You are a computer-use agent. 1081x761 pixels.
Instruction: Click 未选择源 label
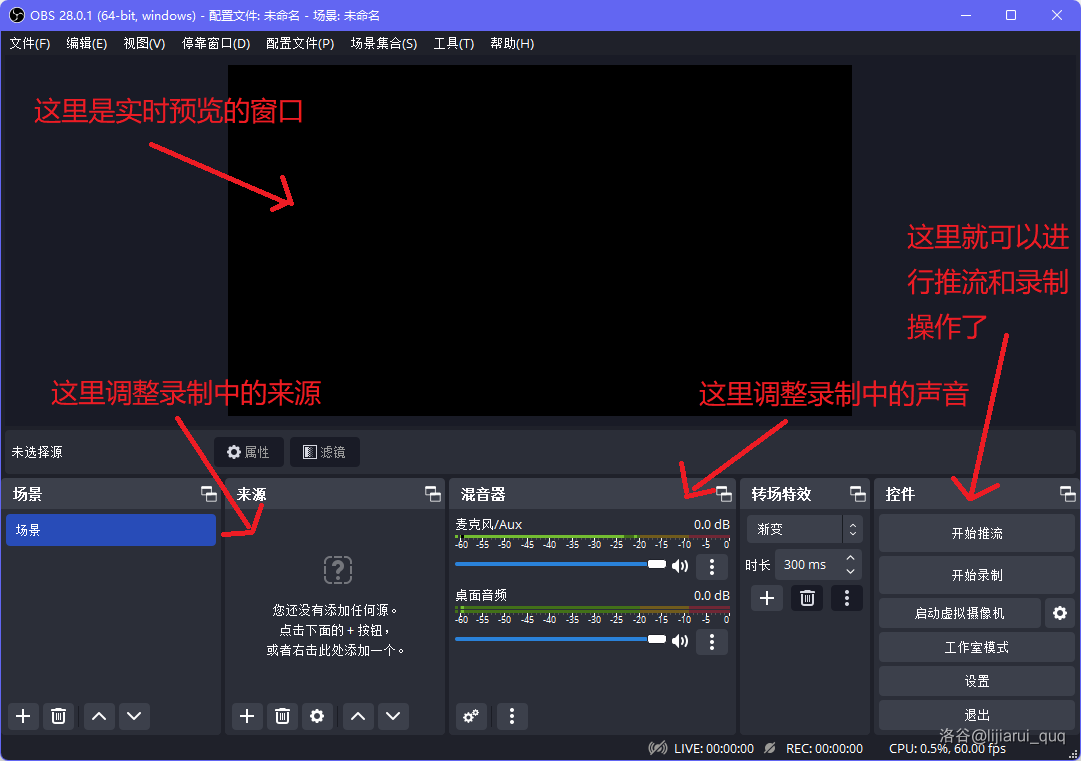click(37, 452)
